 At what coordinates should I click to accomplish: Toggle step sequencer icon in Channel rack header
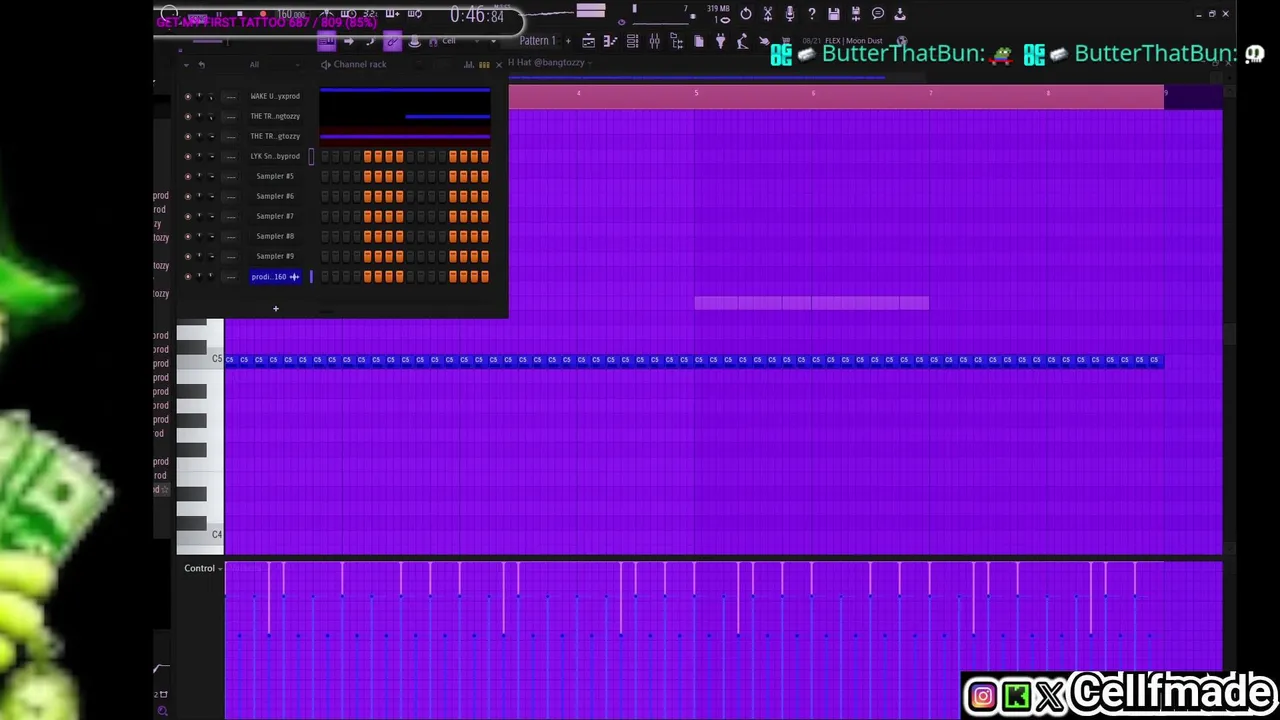point(484,65)
